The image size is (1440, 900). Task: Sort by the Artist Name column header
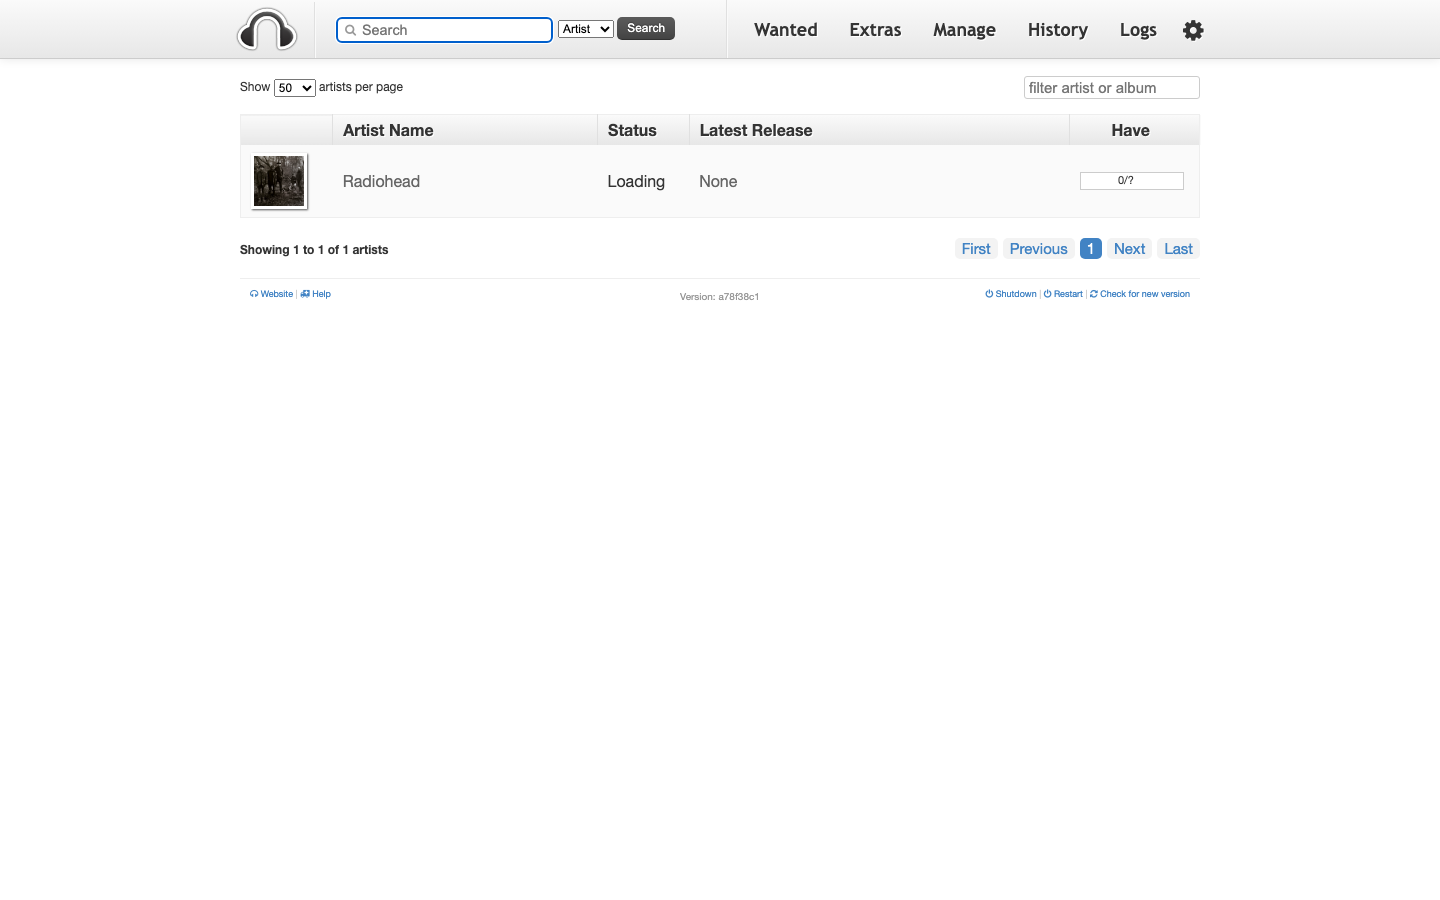(465, 130)
